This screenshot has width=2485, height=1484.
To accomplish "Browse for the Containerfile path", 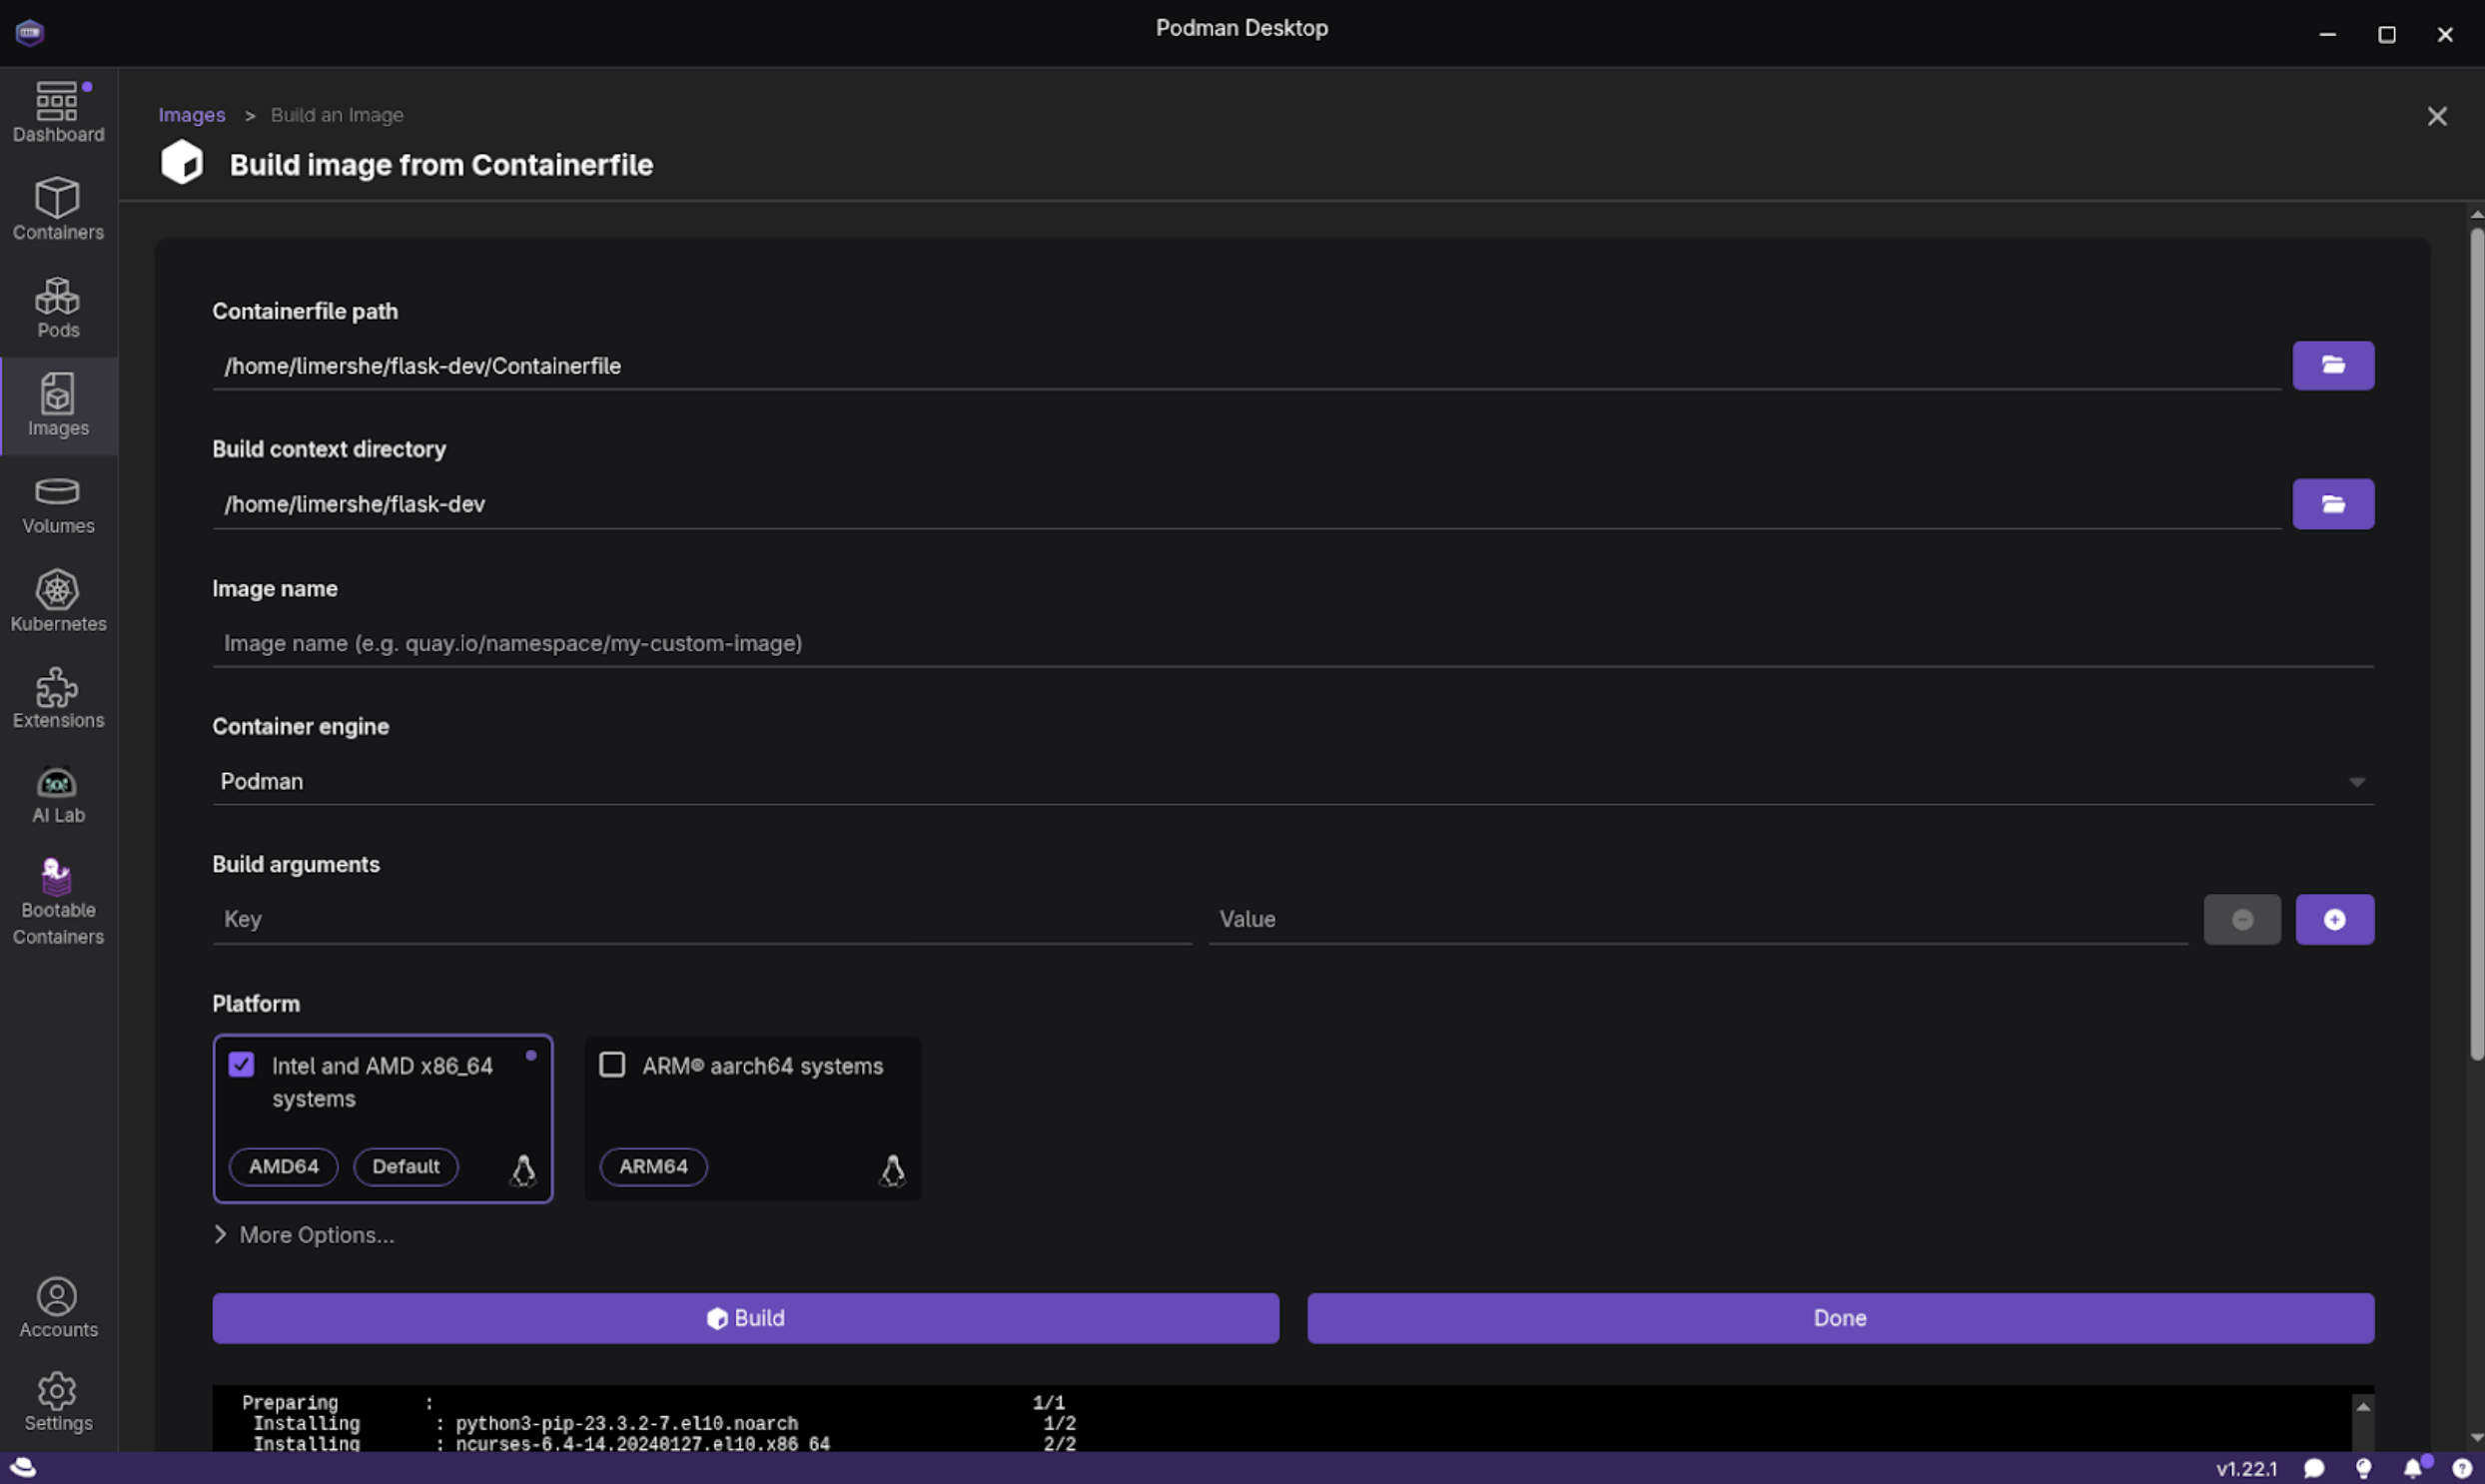I will (2332, 365).
